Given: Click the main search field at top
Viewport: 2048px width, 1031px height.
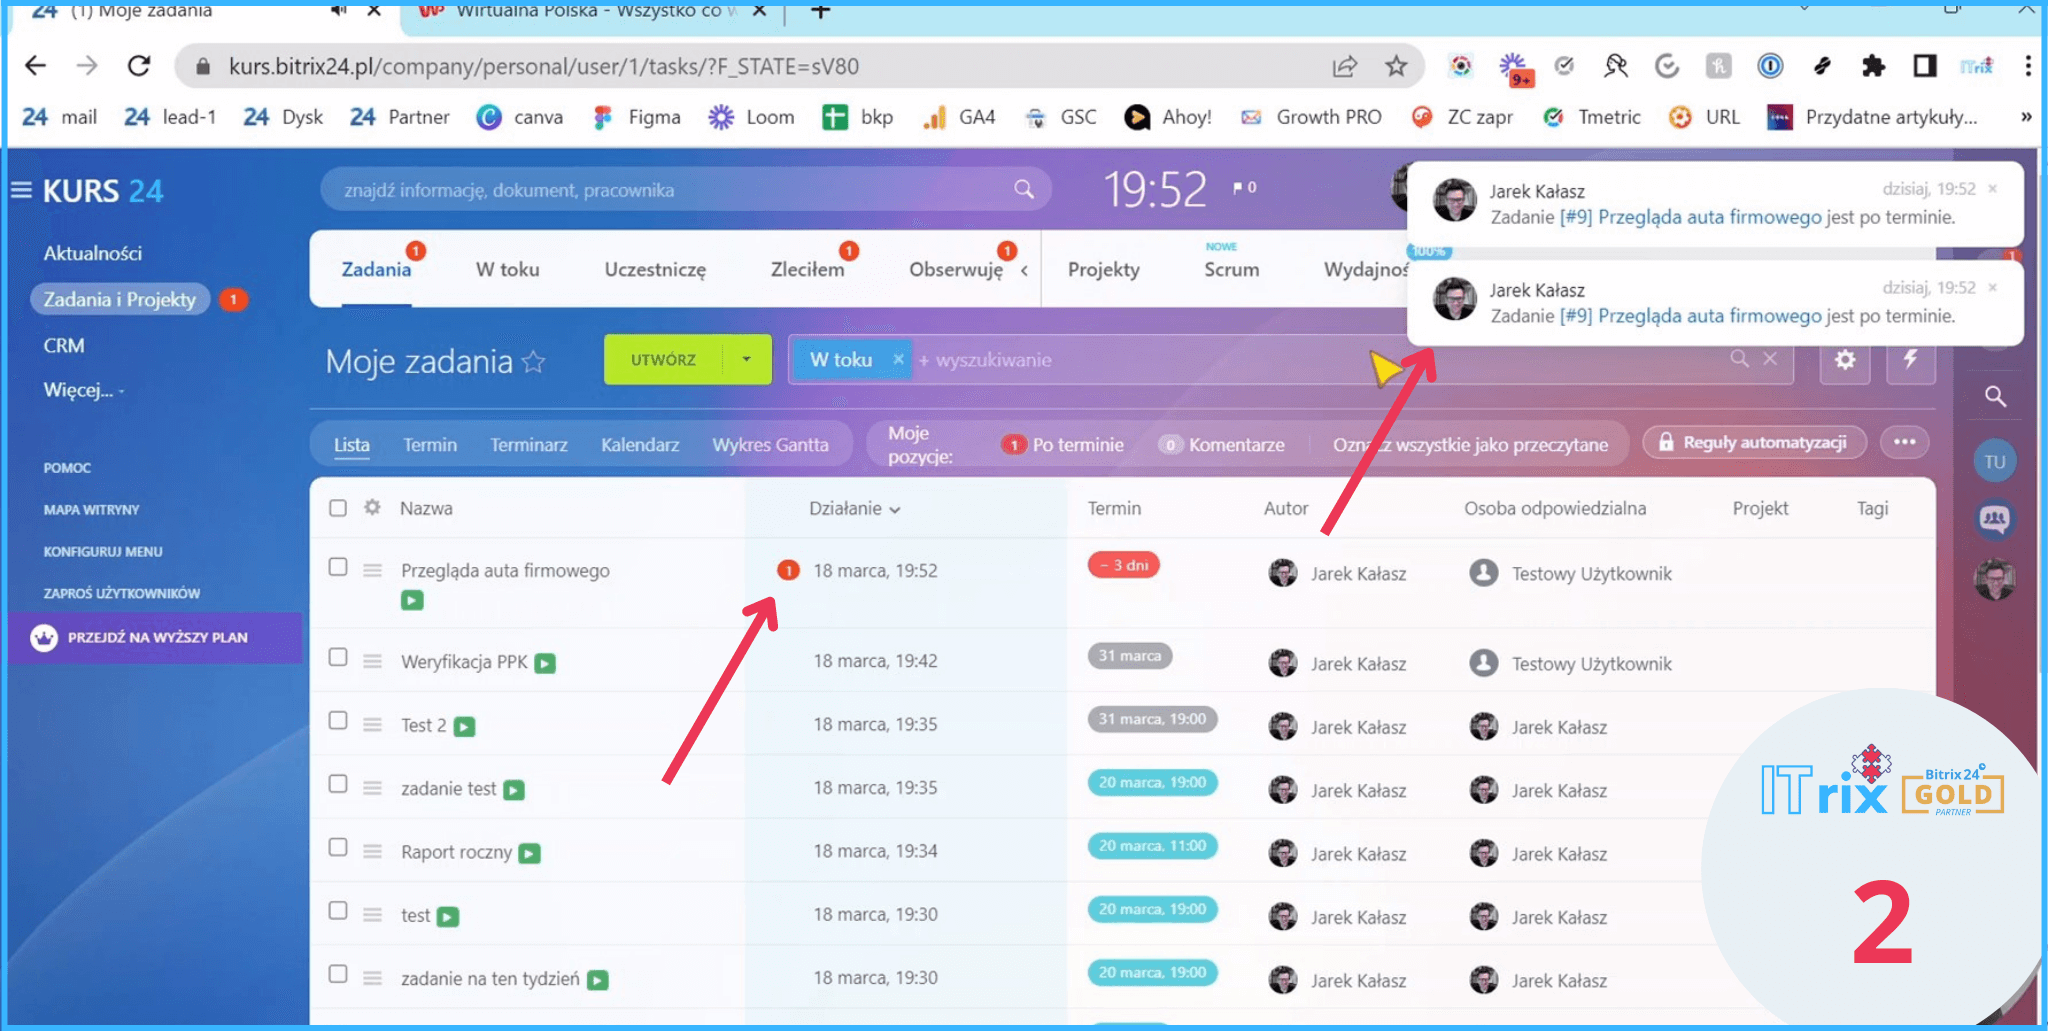Looking at the screenshot, I should 670,190.
